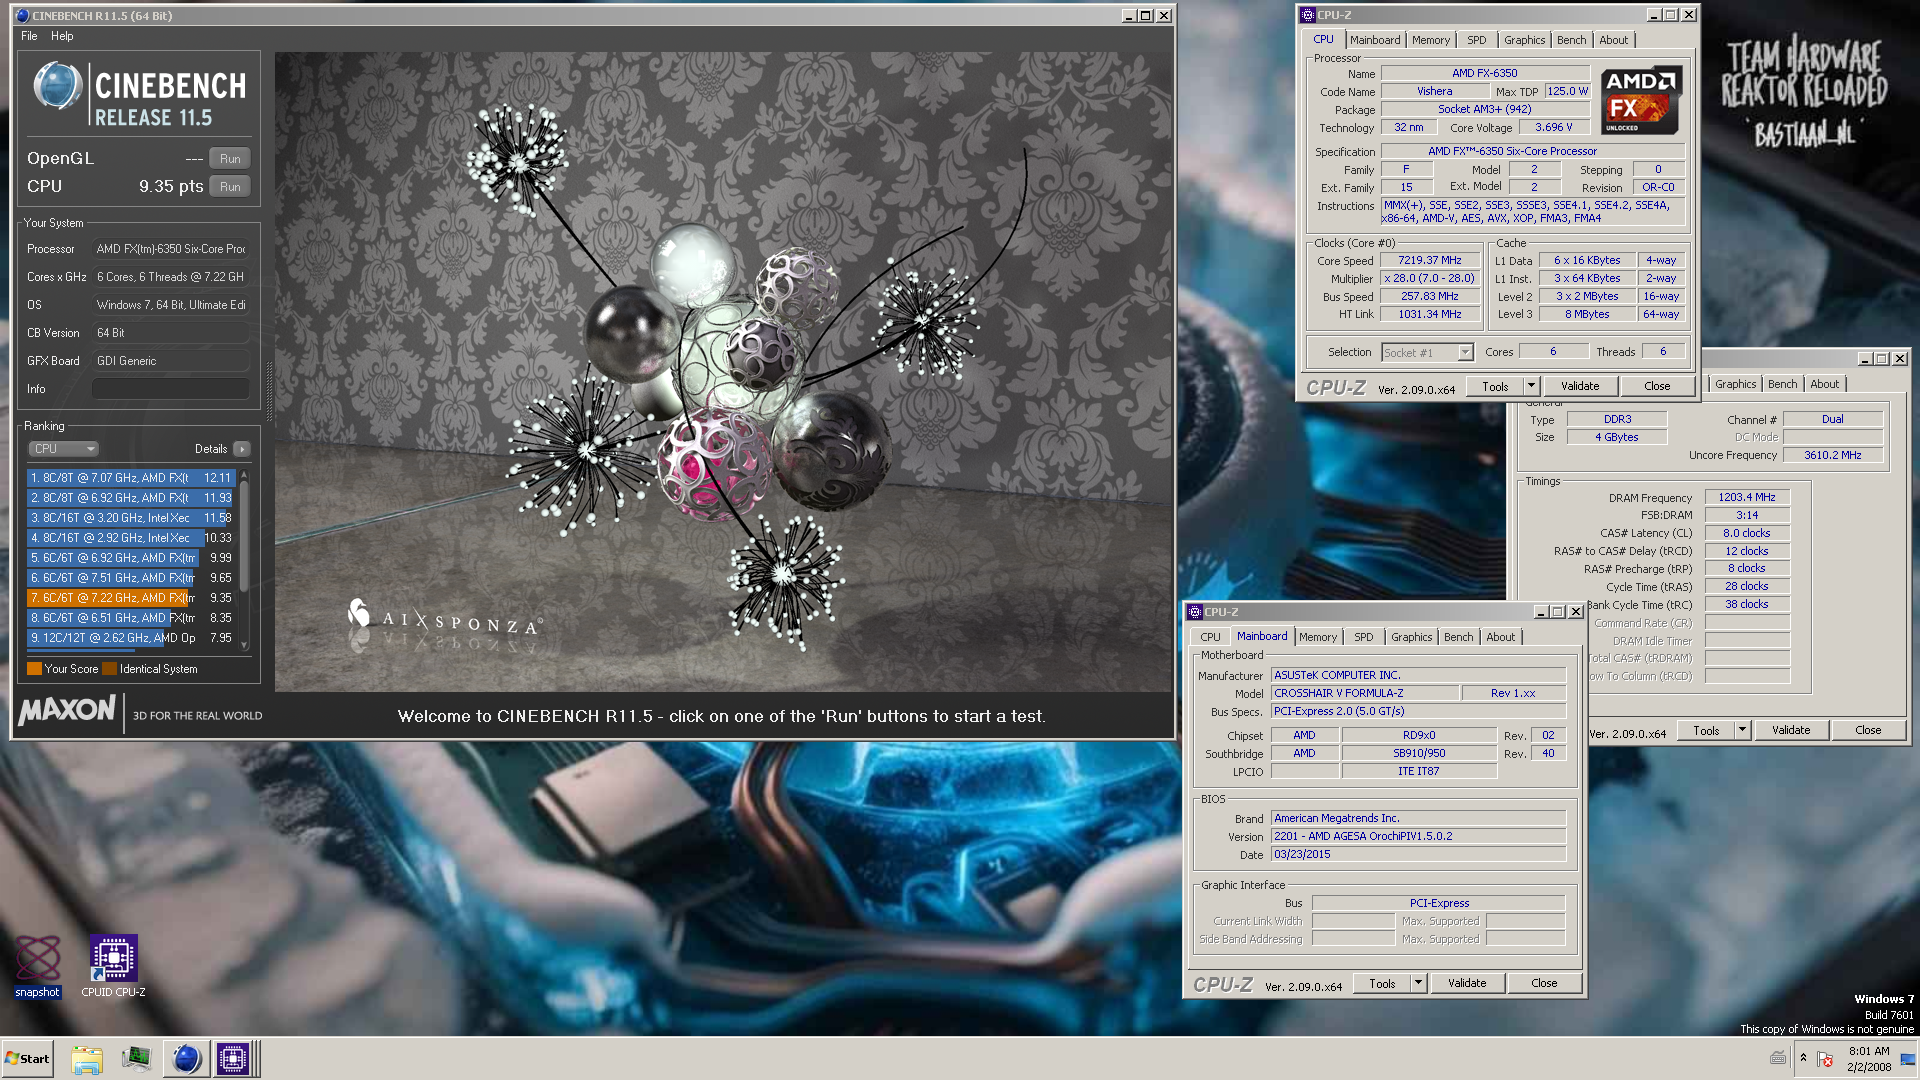Run the OpenGL benchmark
This screenshot has height=1080, width=1920.
pyautogui.click(x=230, y=159)
